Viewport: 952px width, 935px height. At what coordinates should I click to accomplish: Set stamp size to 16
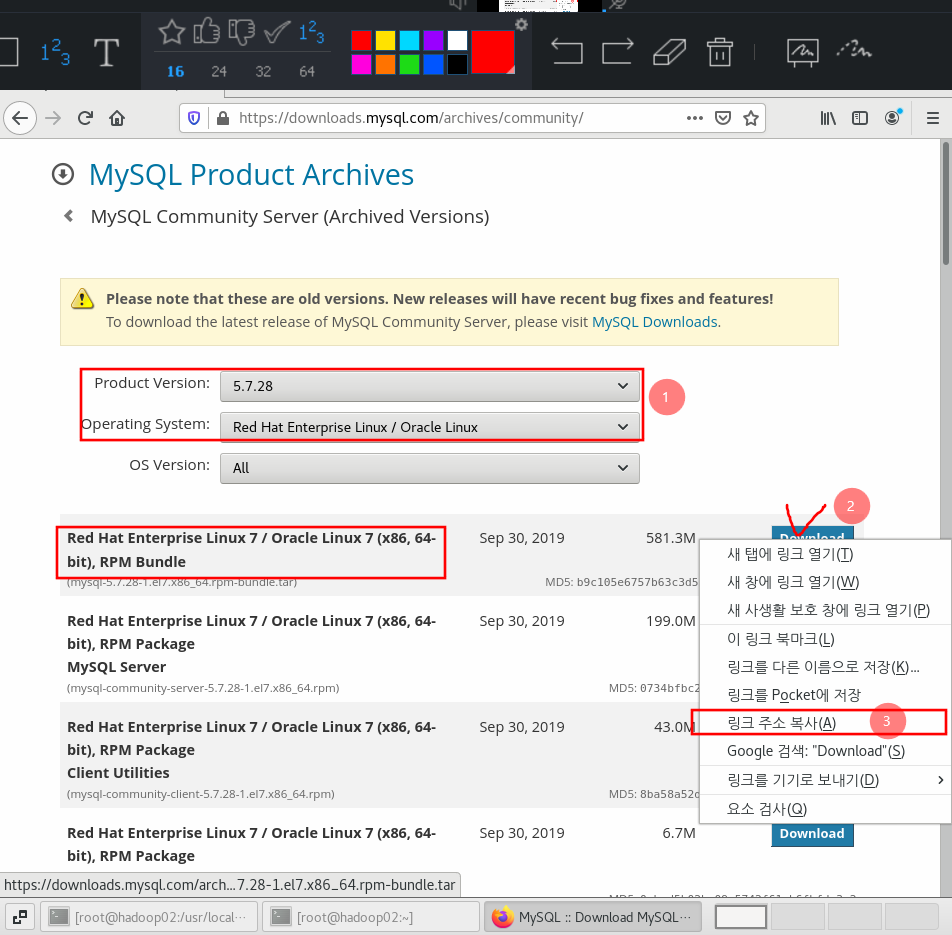(175, 72)
